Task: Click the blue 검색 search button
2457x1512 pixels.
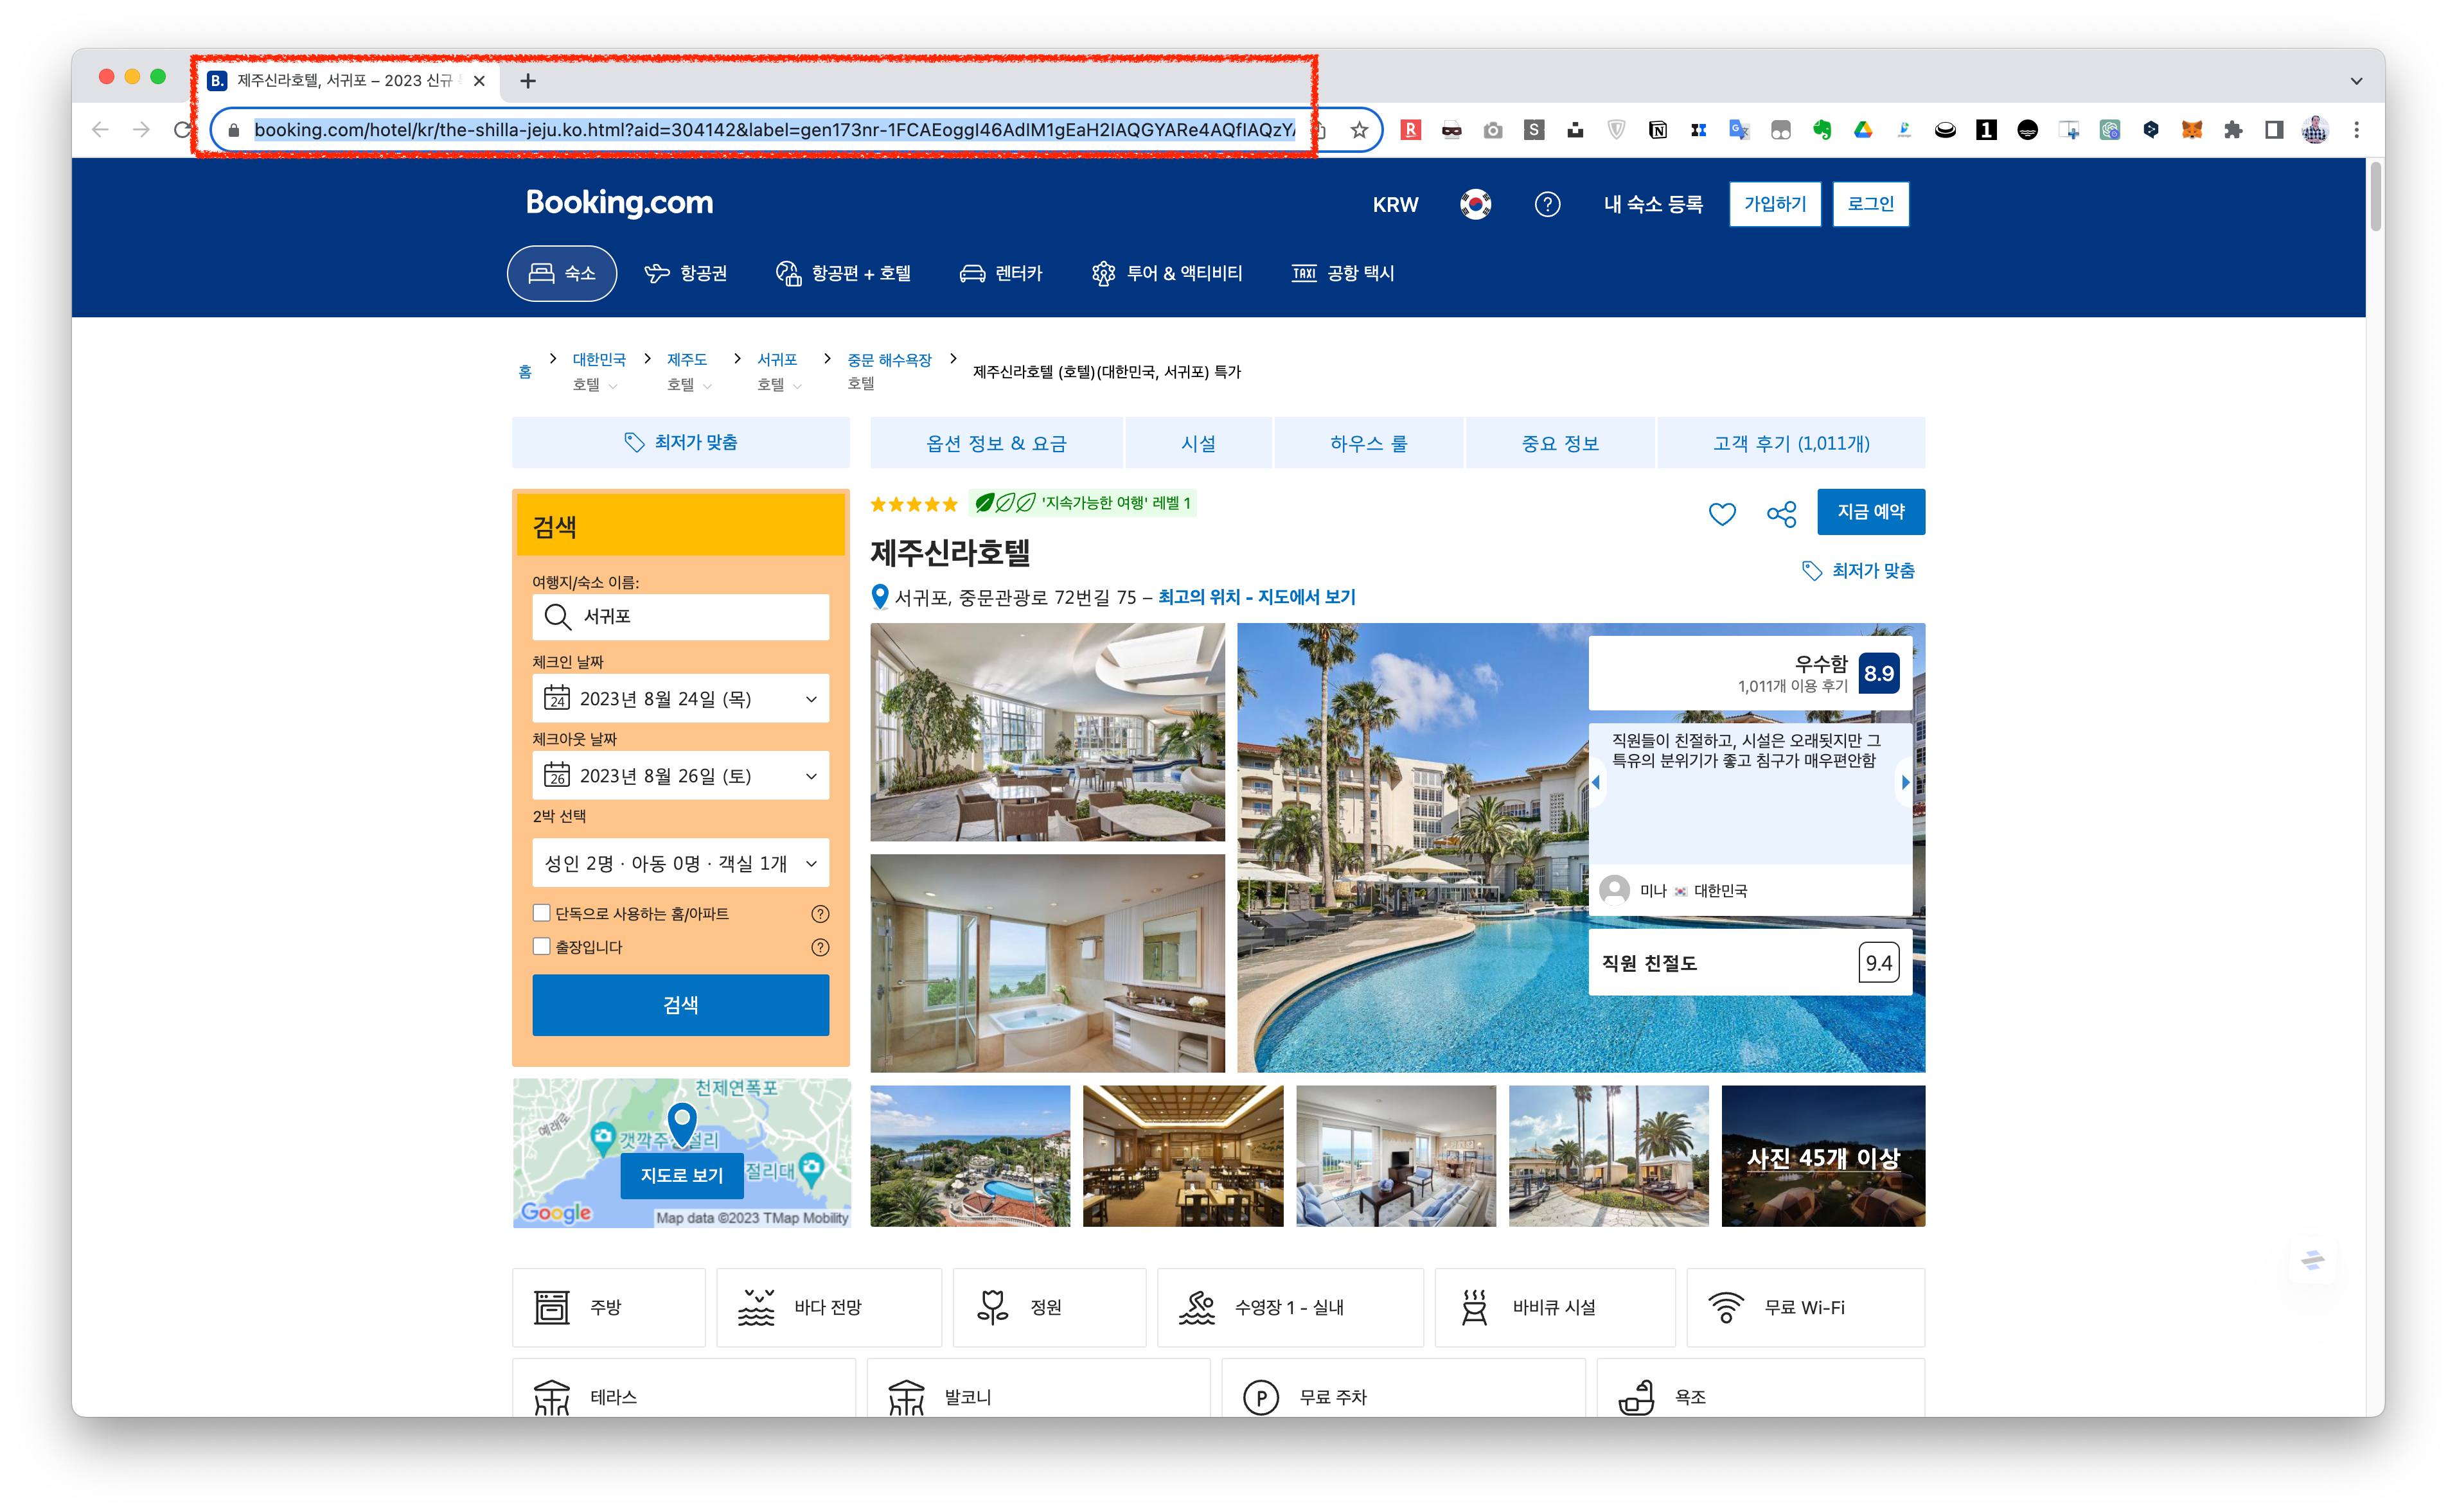Action: 680,1005
